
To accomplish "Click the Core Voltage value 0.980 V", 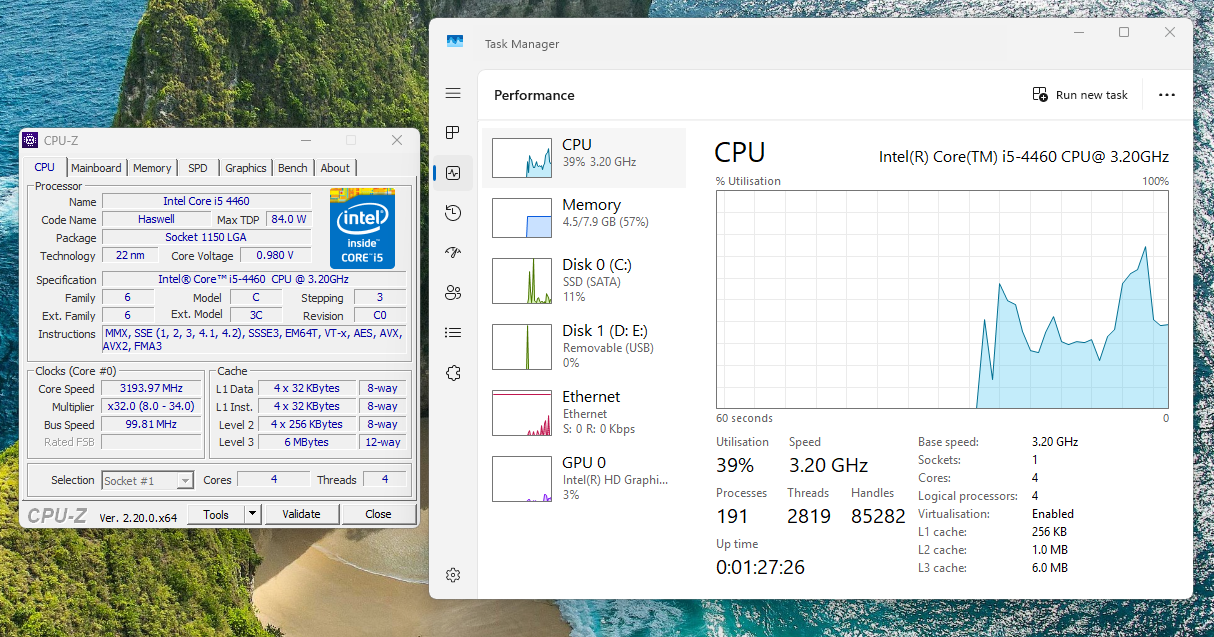I will pyautogui.click(x=275, y=255).
